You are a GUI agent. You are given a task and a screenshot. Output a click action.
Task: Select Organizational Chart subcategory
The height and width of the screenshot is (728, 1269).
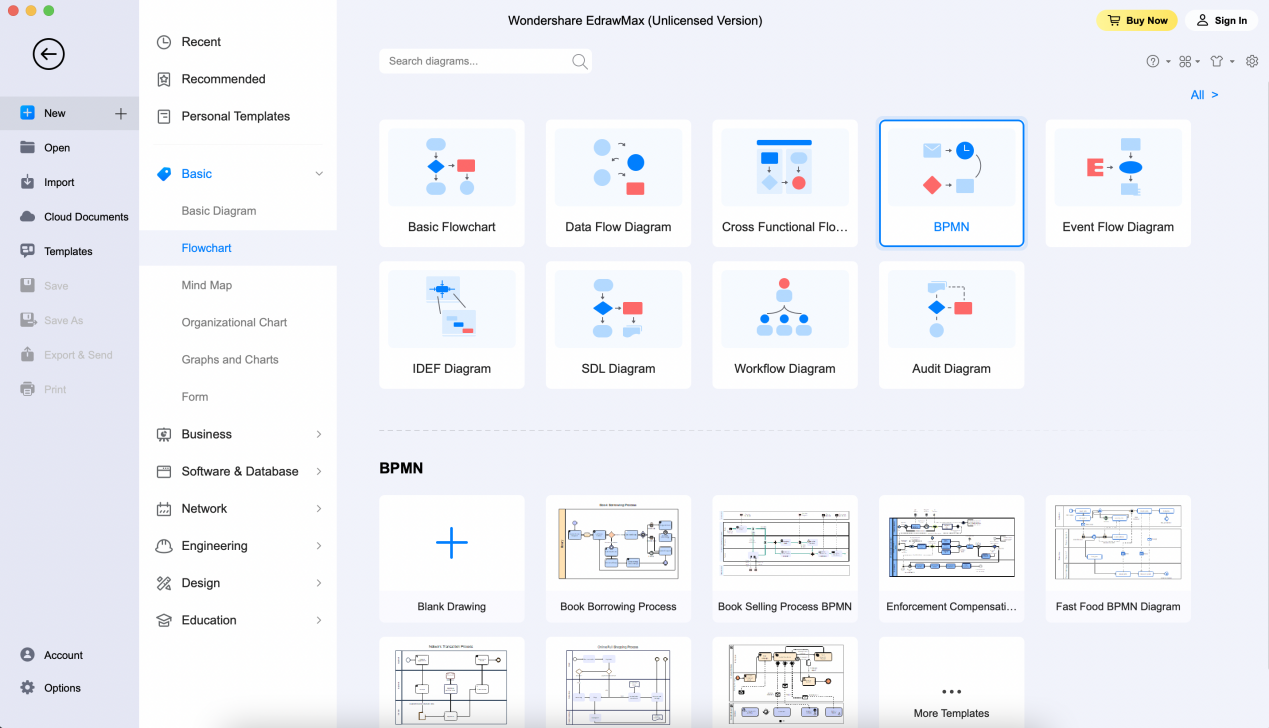(x=234, y=322)
